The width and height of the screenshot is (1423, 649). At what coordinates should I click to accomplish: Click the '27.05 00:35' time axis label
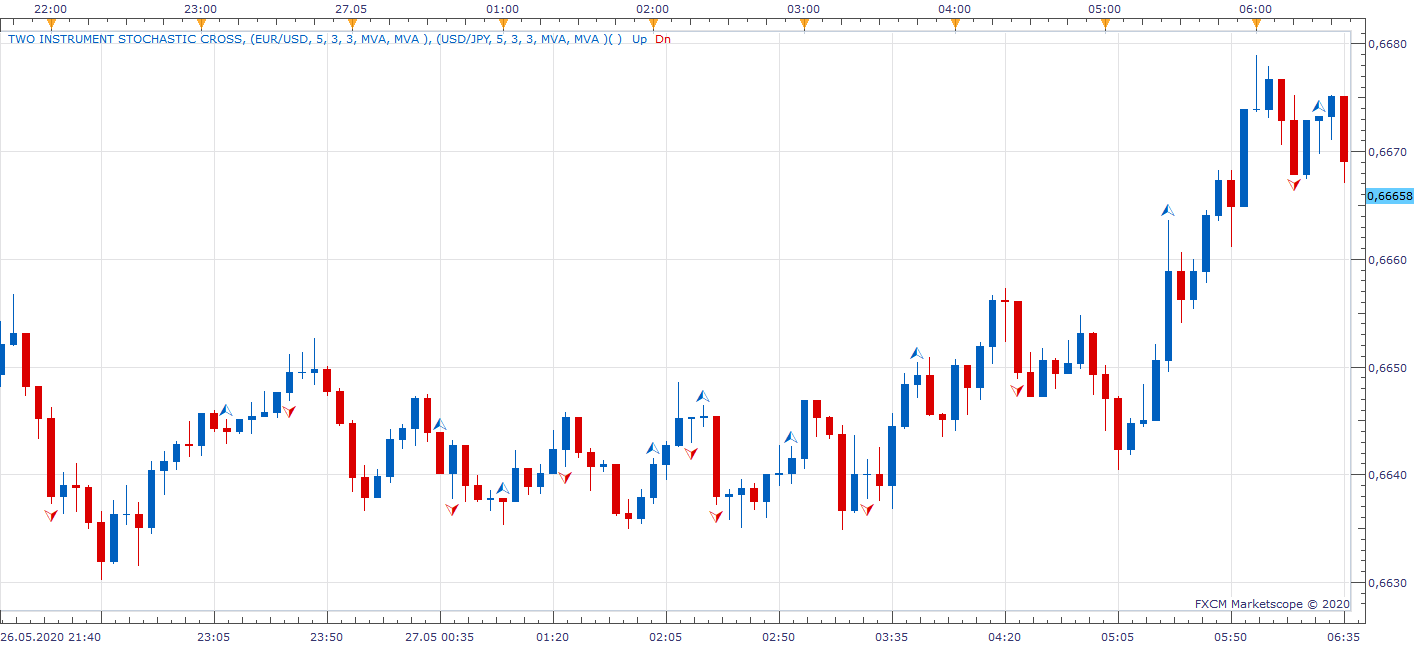(439, 636)
